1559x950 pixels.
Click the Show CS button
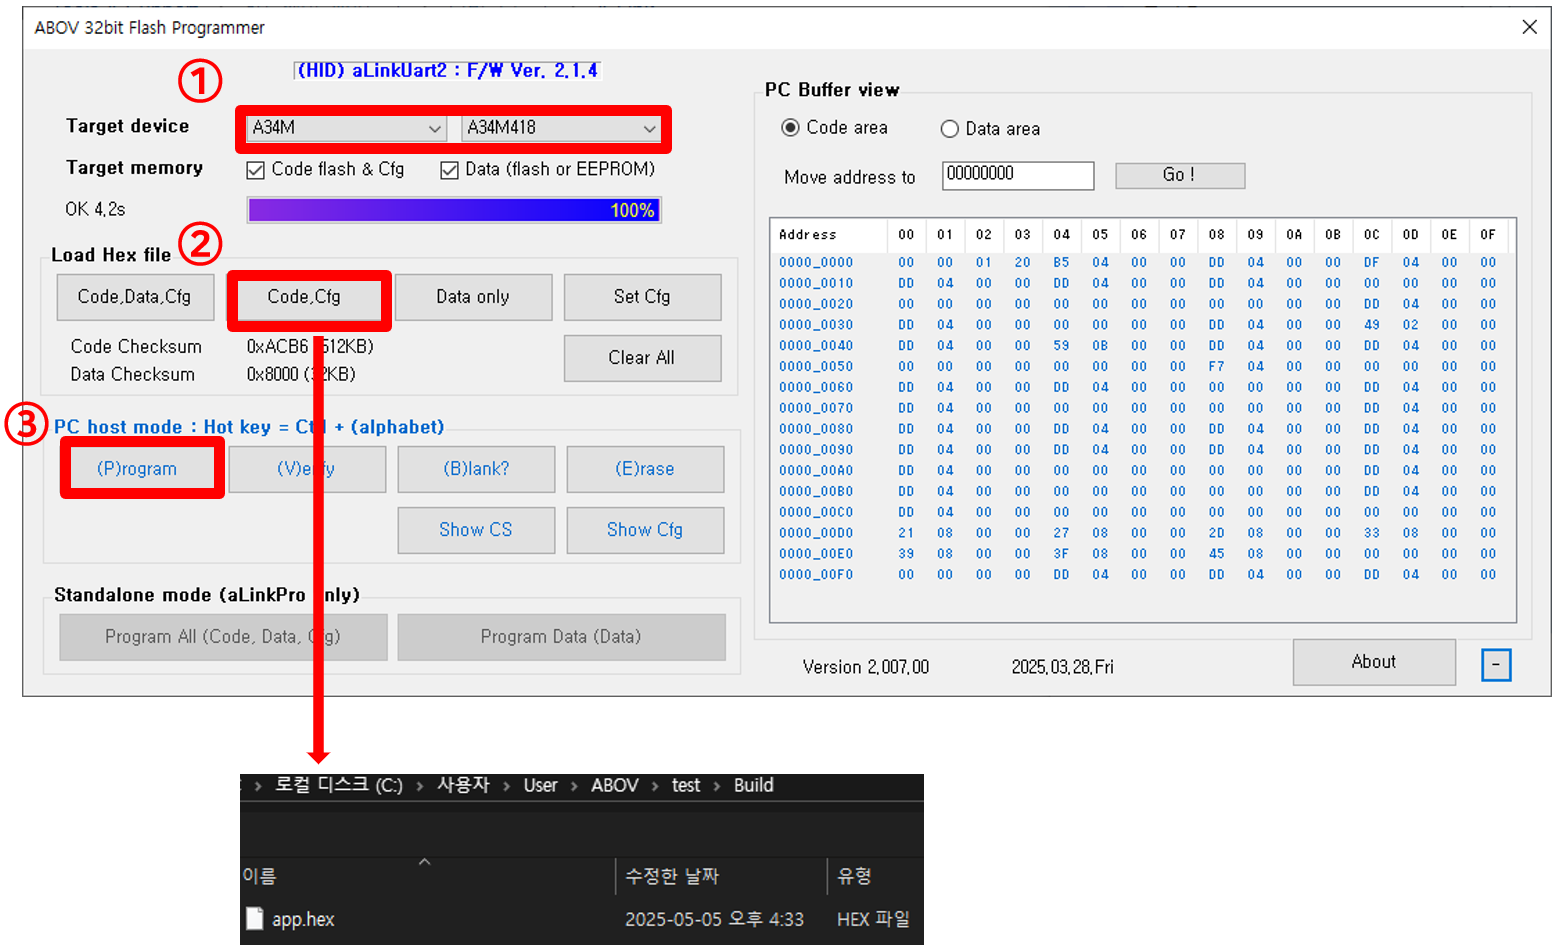point(476,530)
